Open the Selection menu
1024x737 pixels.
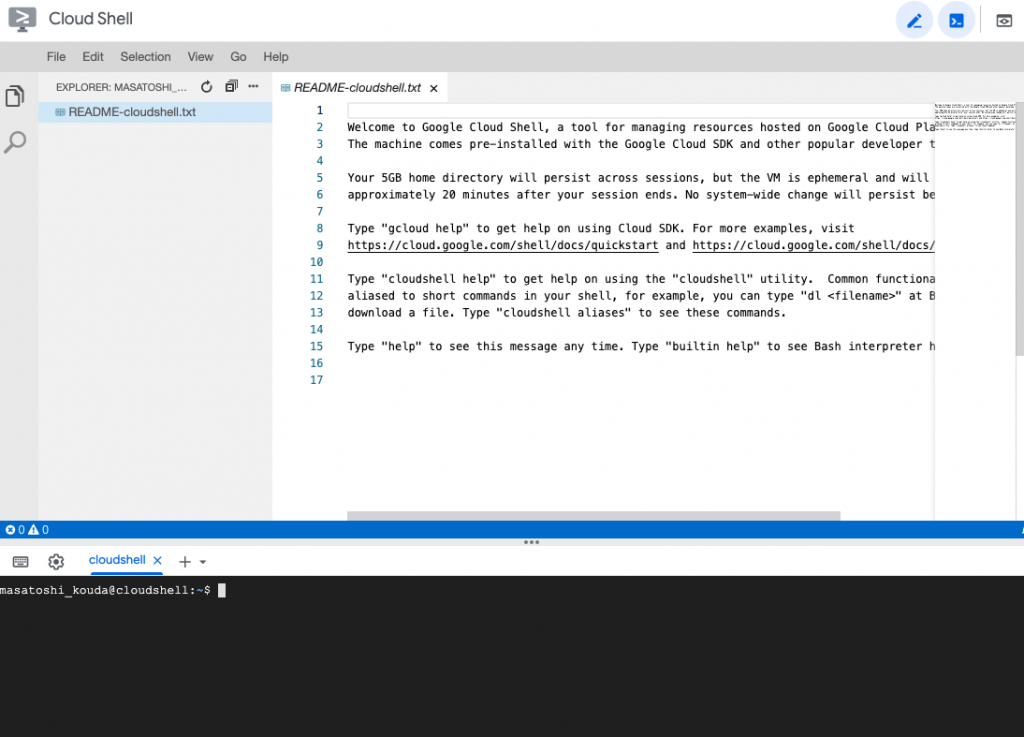145,57
